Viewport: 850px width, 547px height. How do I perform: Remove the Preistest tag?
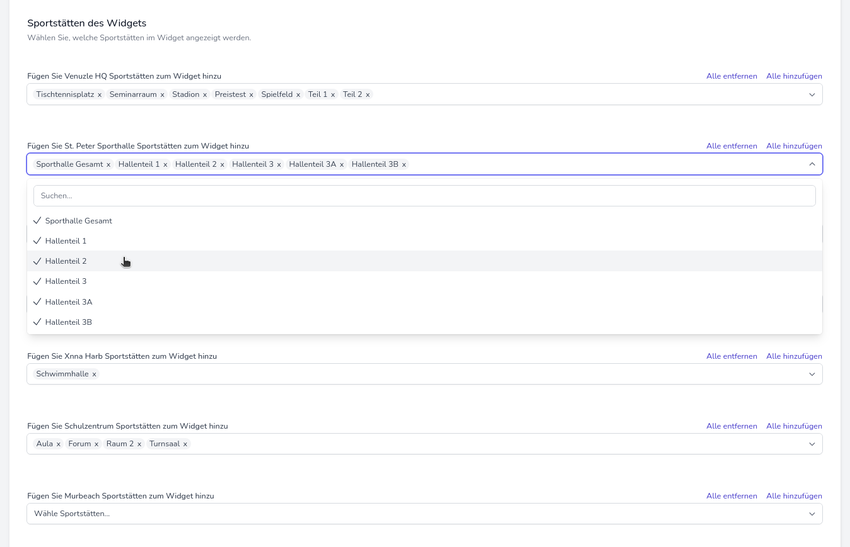coord(251,95)
